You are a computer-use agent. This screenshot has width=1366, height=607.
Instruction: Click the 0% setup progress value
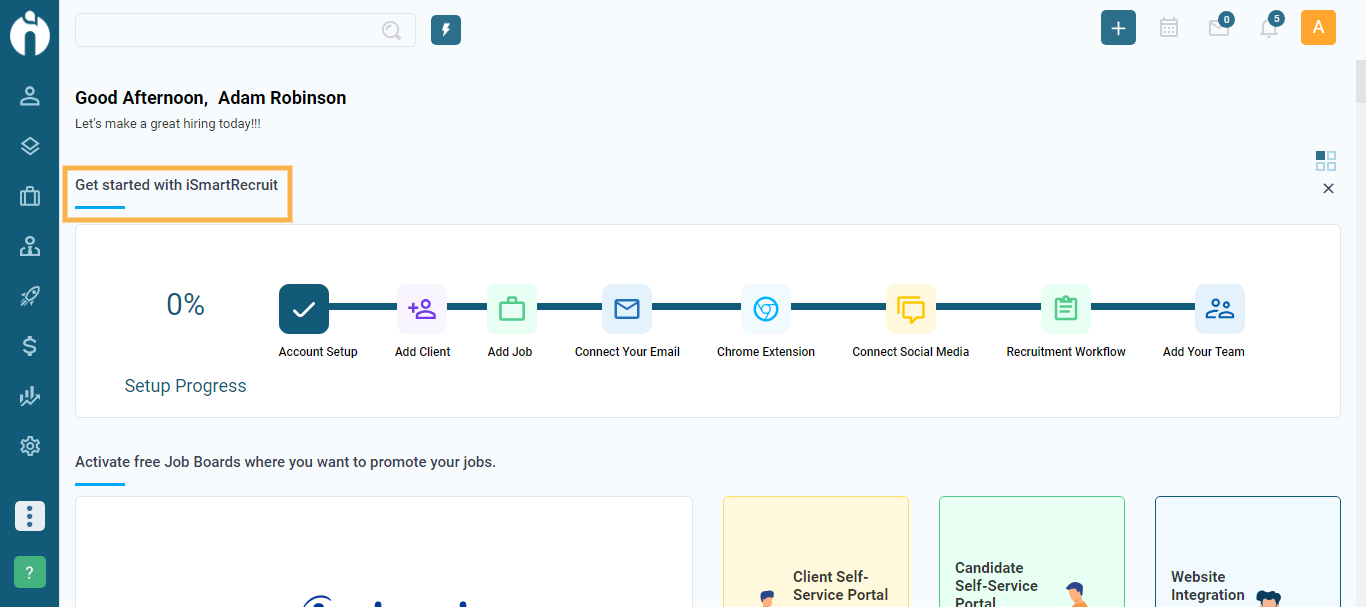185,305
